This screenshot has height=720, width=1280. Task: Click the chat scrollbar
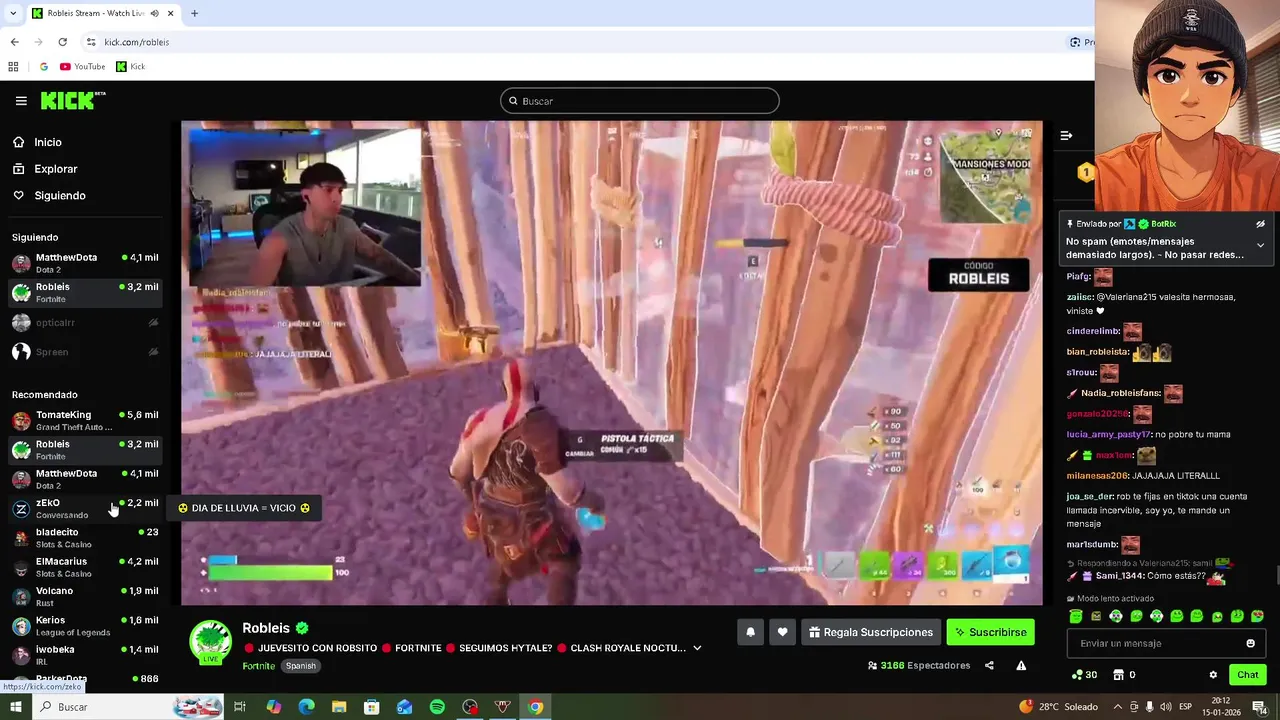(x=1277, y=576)
